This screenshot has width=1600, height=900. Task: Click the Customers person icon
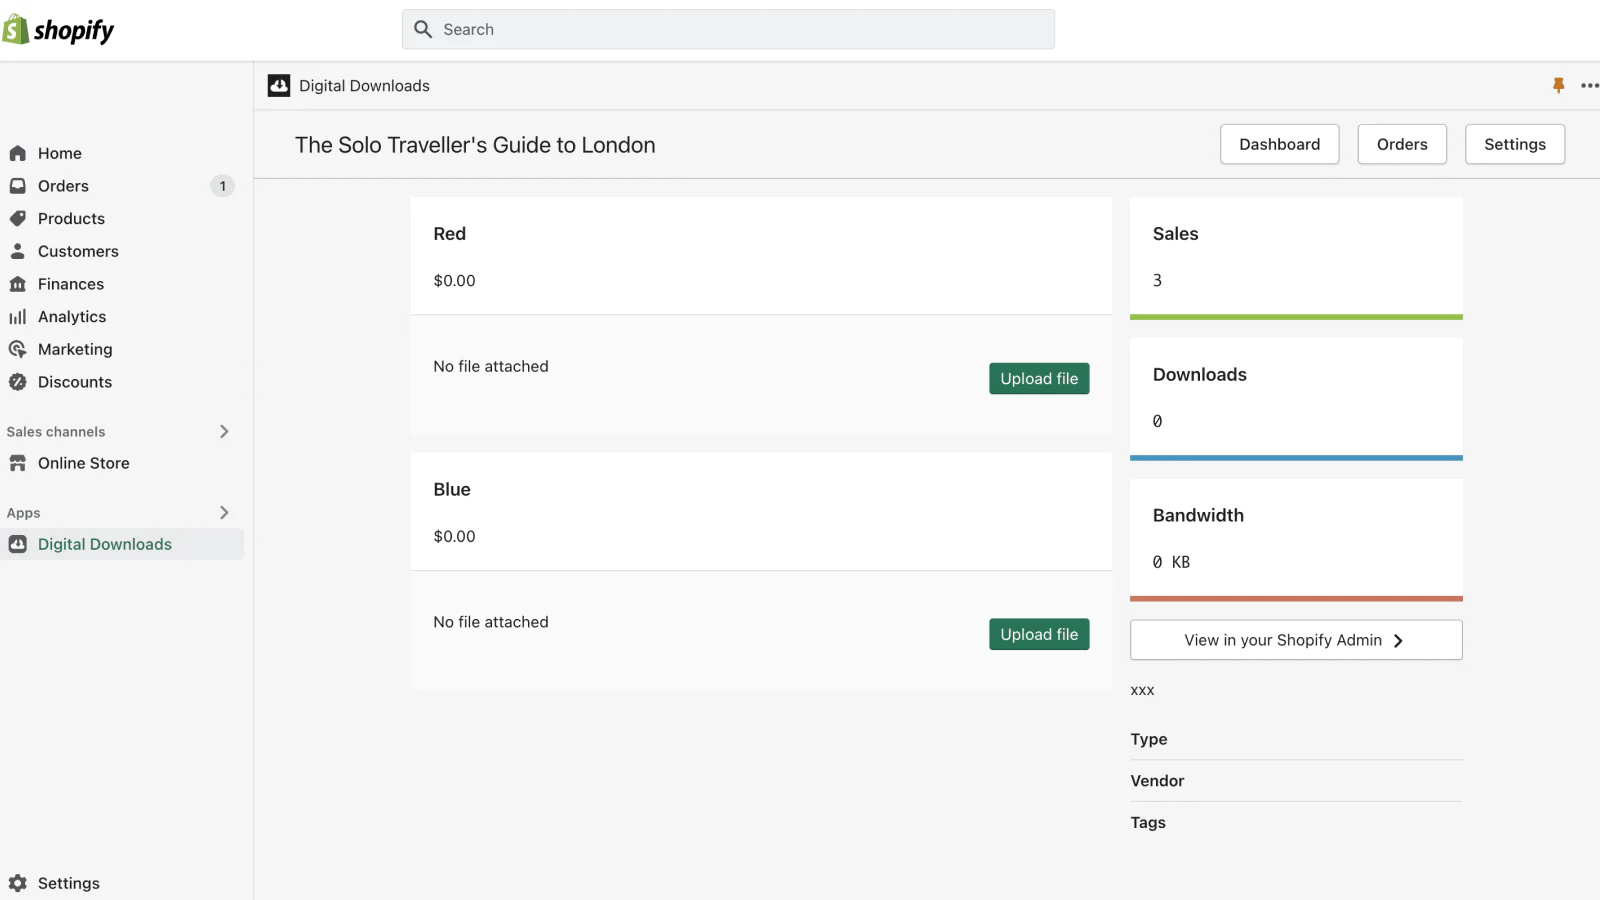pyautogui.click(x=18, y=251)
